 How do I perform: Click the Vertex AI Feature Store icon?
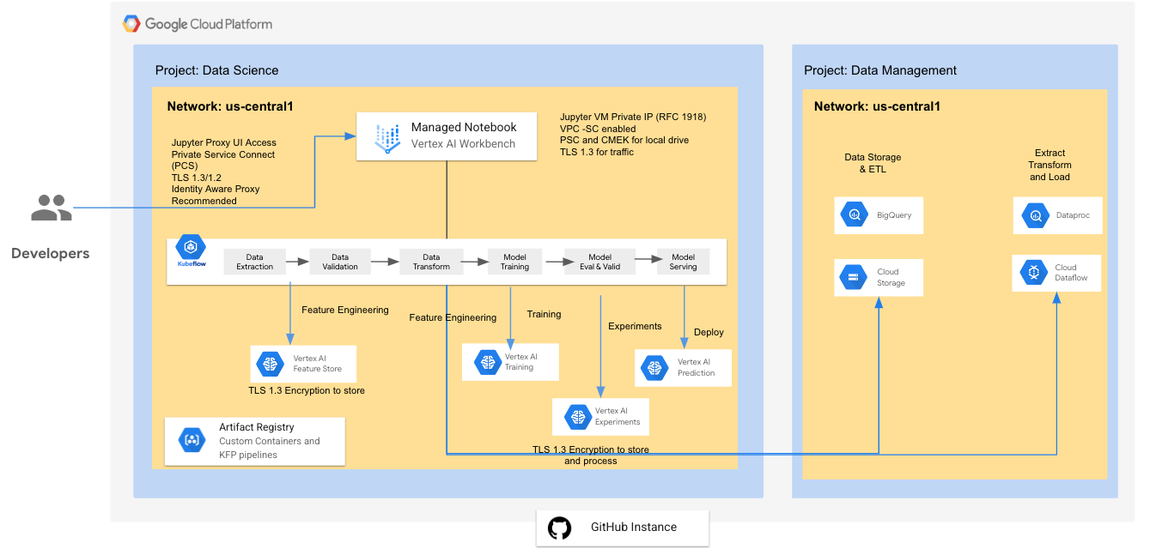pyautogui.click(x=271, y=363)
